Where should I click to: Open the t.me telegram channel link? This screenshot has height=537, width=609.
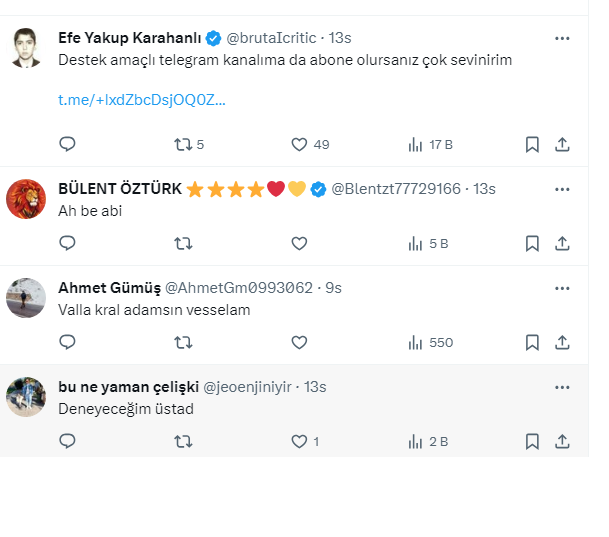[x=142, y=100]
